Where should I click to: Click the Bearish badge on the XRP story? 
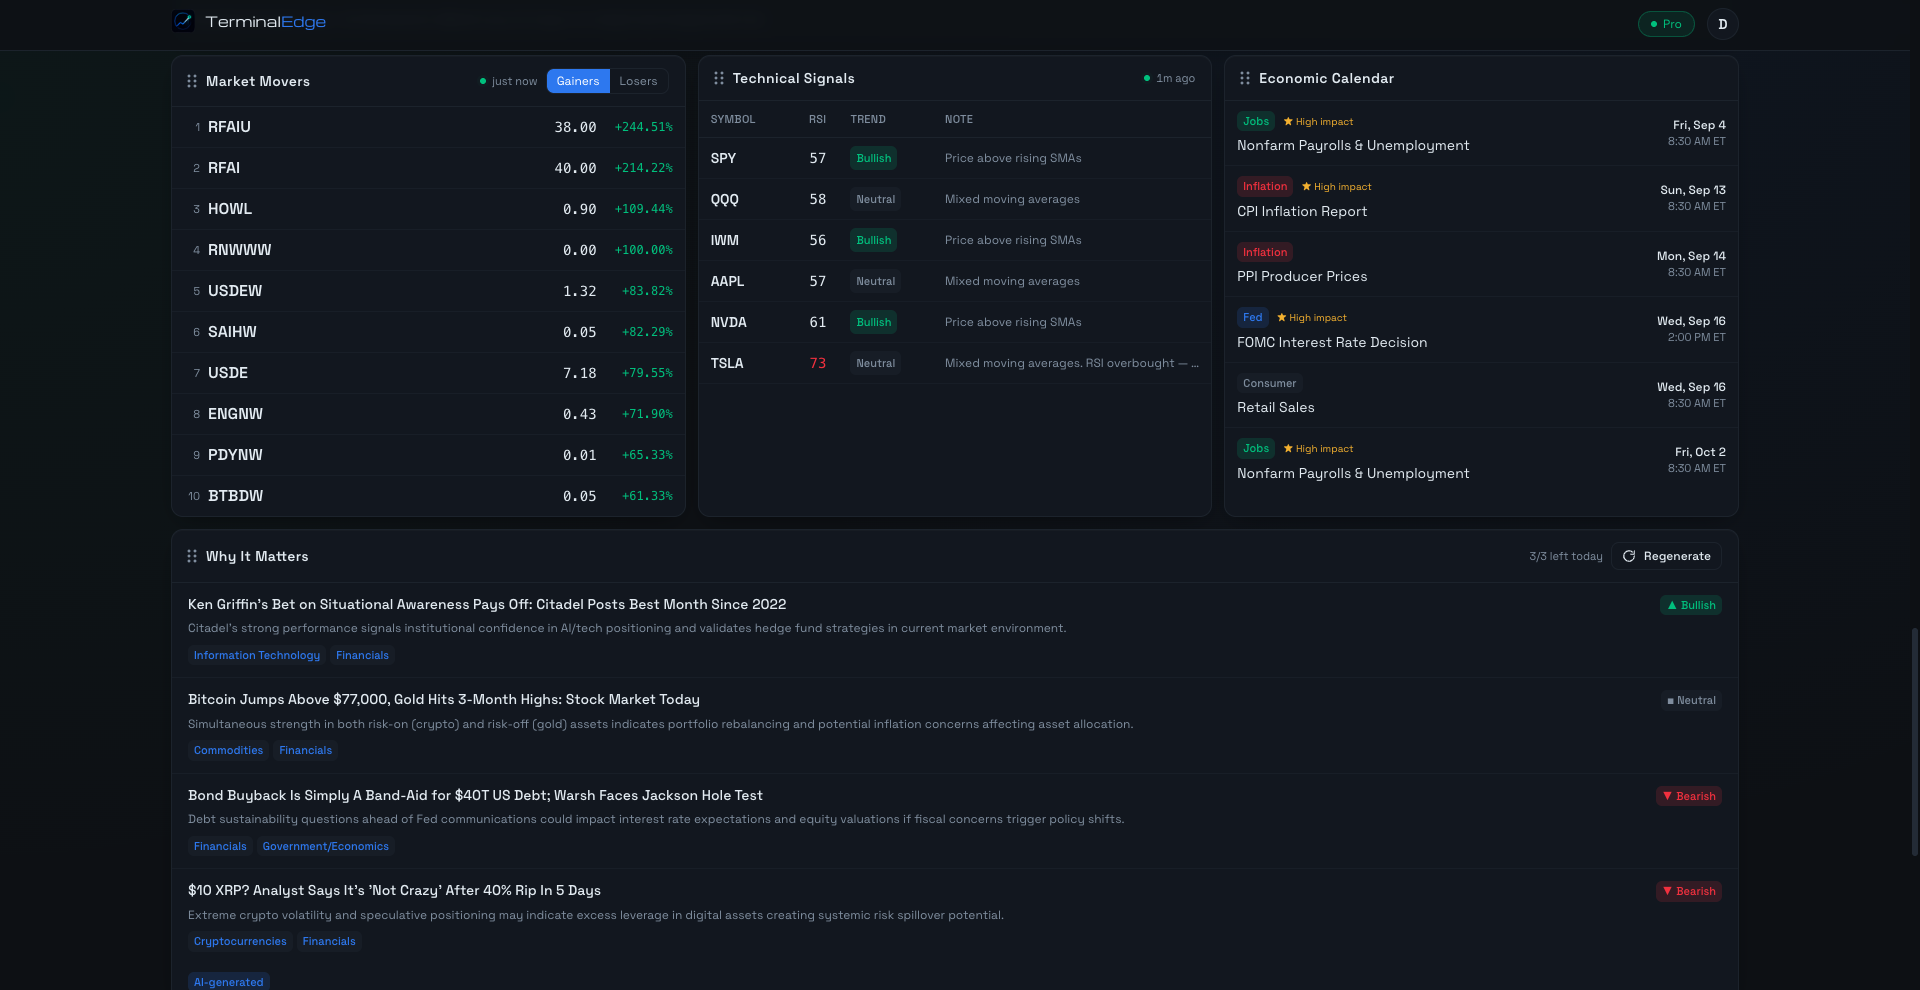[x=1689, y=891]
